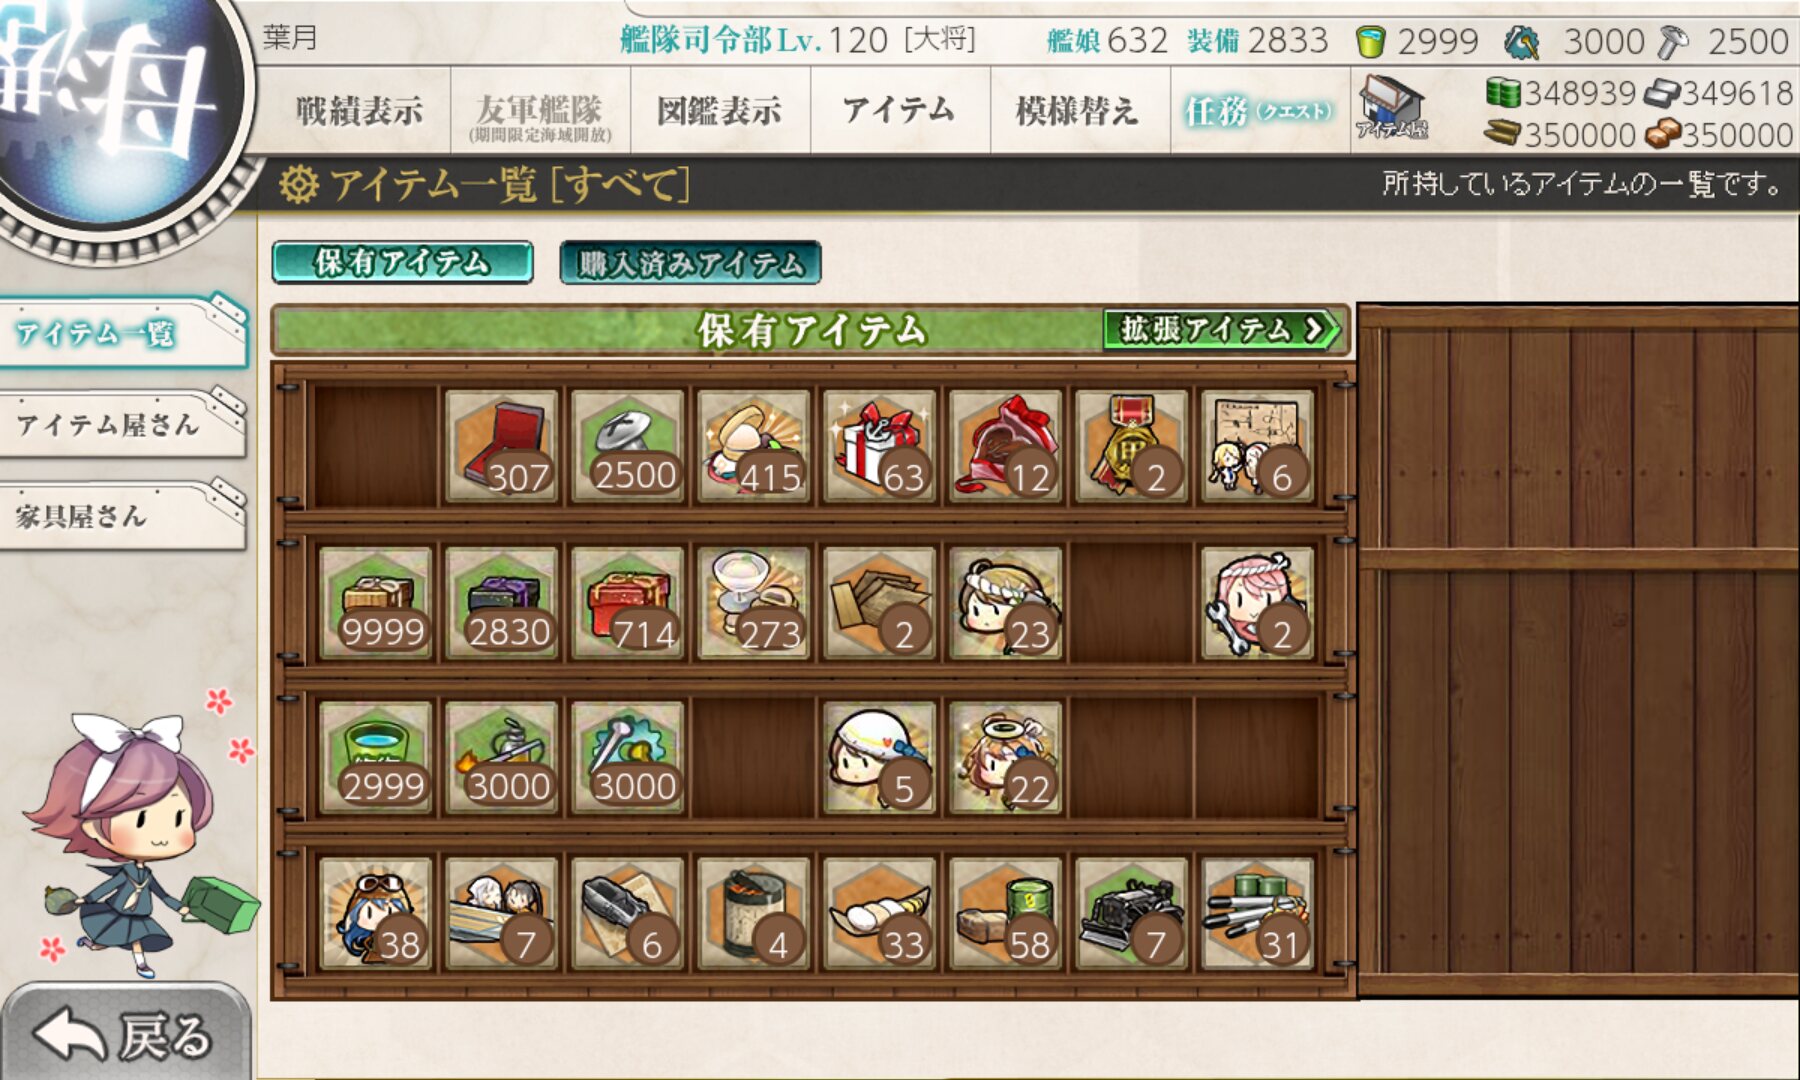The image size is (1800, 1080).
Task: Select the instant repair bucket showing 2999
Action: click(376, 756)
